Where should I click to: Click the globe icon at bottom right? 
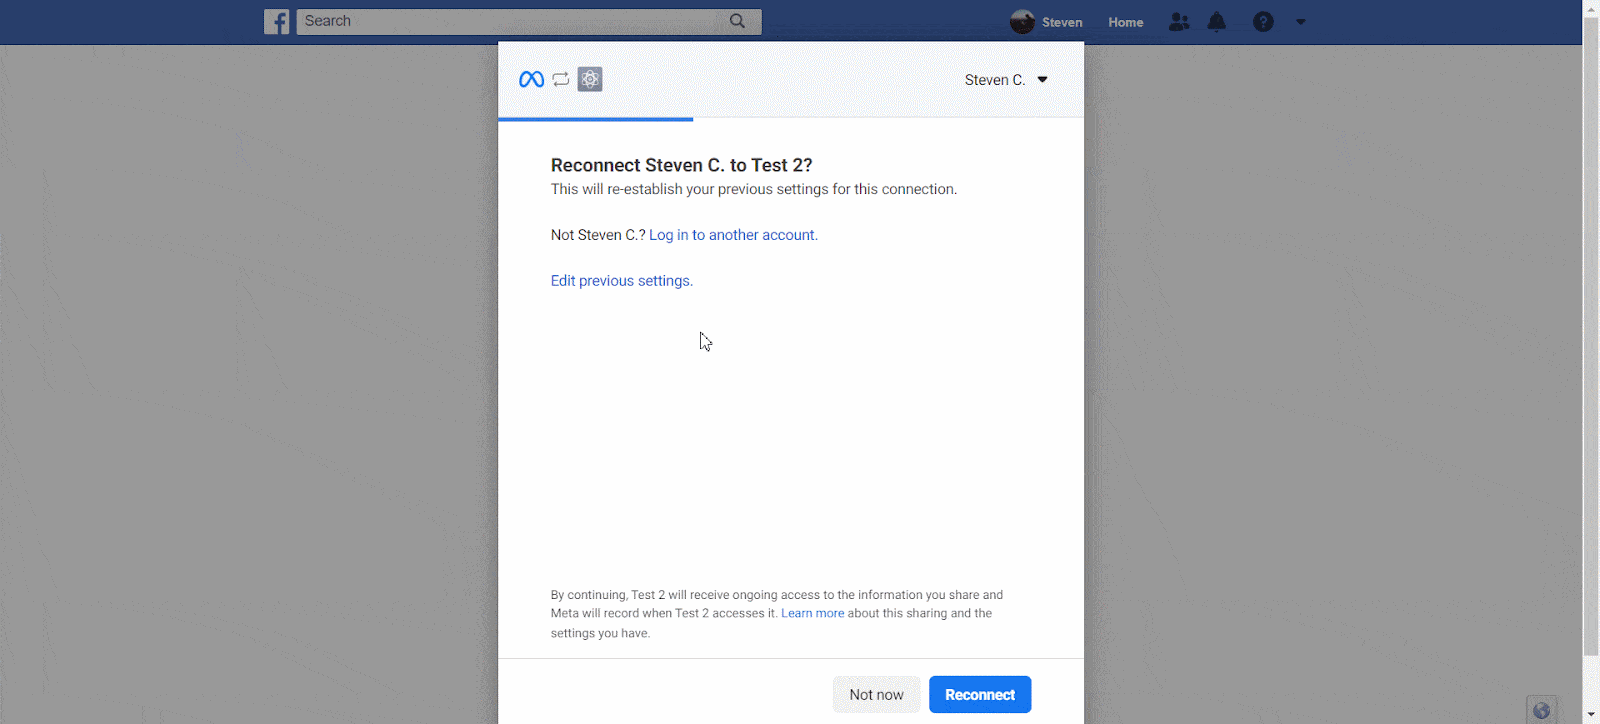(x=1542, y=710)
